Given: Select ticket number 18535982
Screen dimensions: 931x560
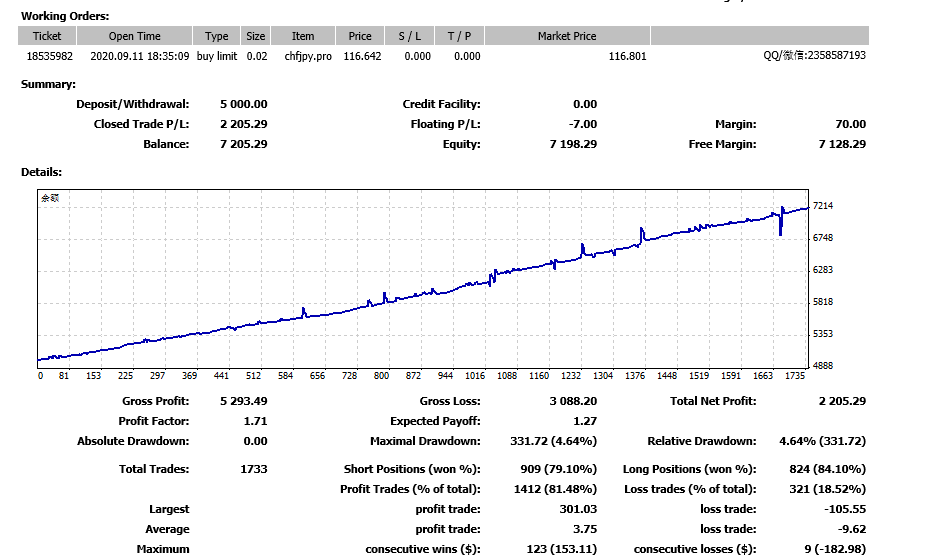Looking at the screenshot, I should (x=50, y=56).
